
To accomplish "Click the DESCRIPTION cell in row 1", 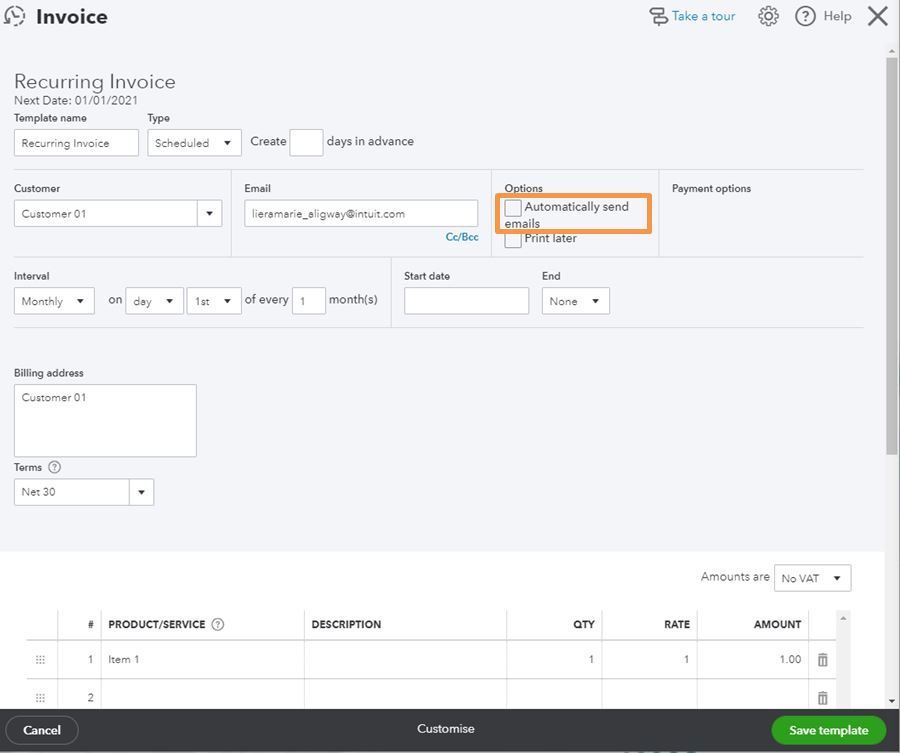I will click(405, 659).
